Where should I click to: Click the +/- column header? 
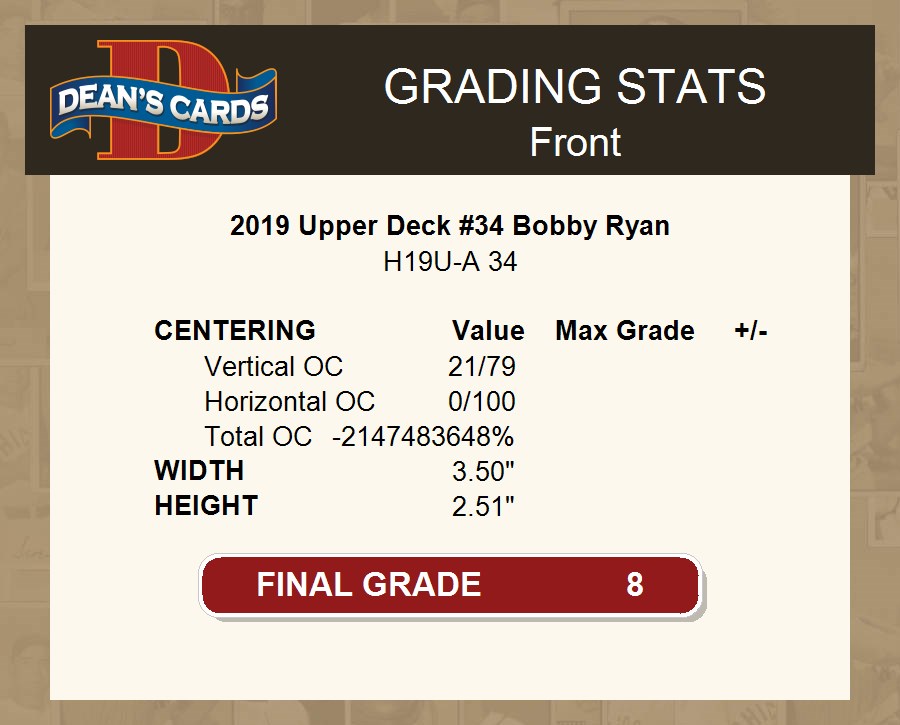coord(750,331)
